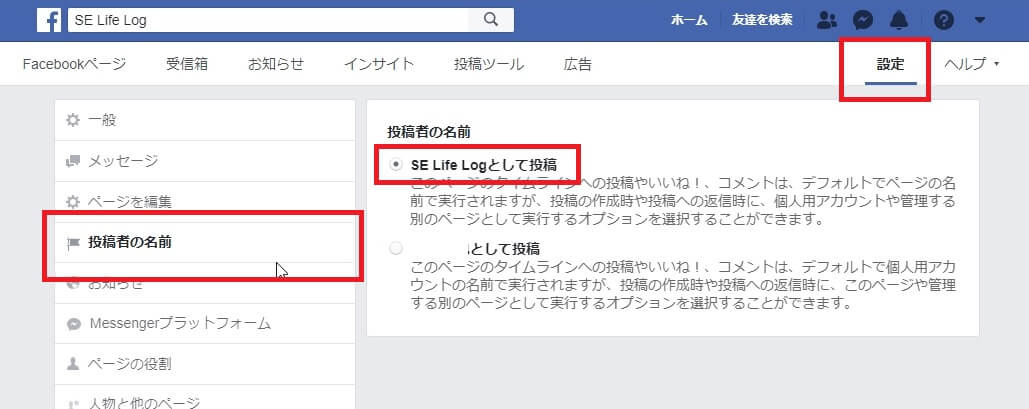The height and width of the screenshot is (409, 1029).
Task: Open メッセージ settings in sidebar
Action: point(122,160)
